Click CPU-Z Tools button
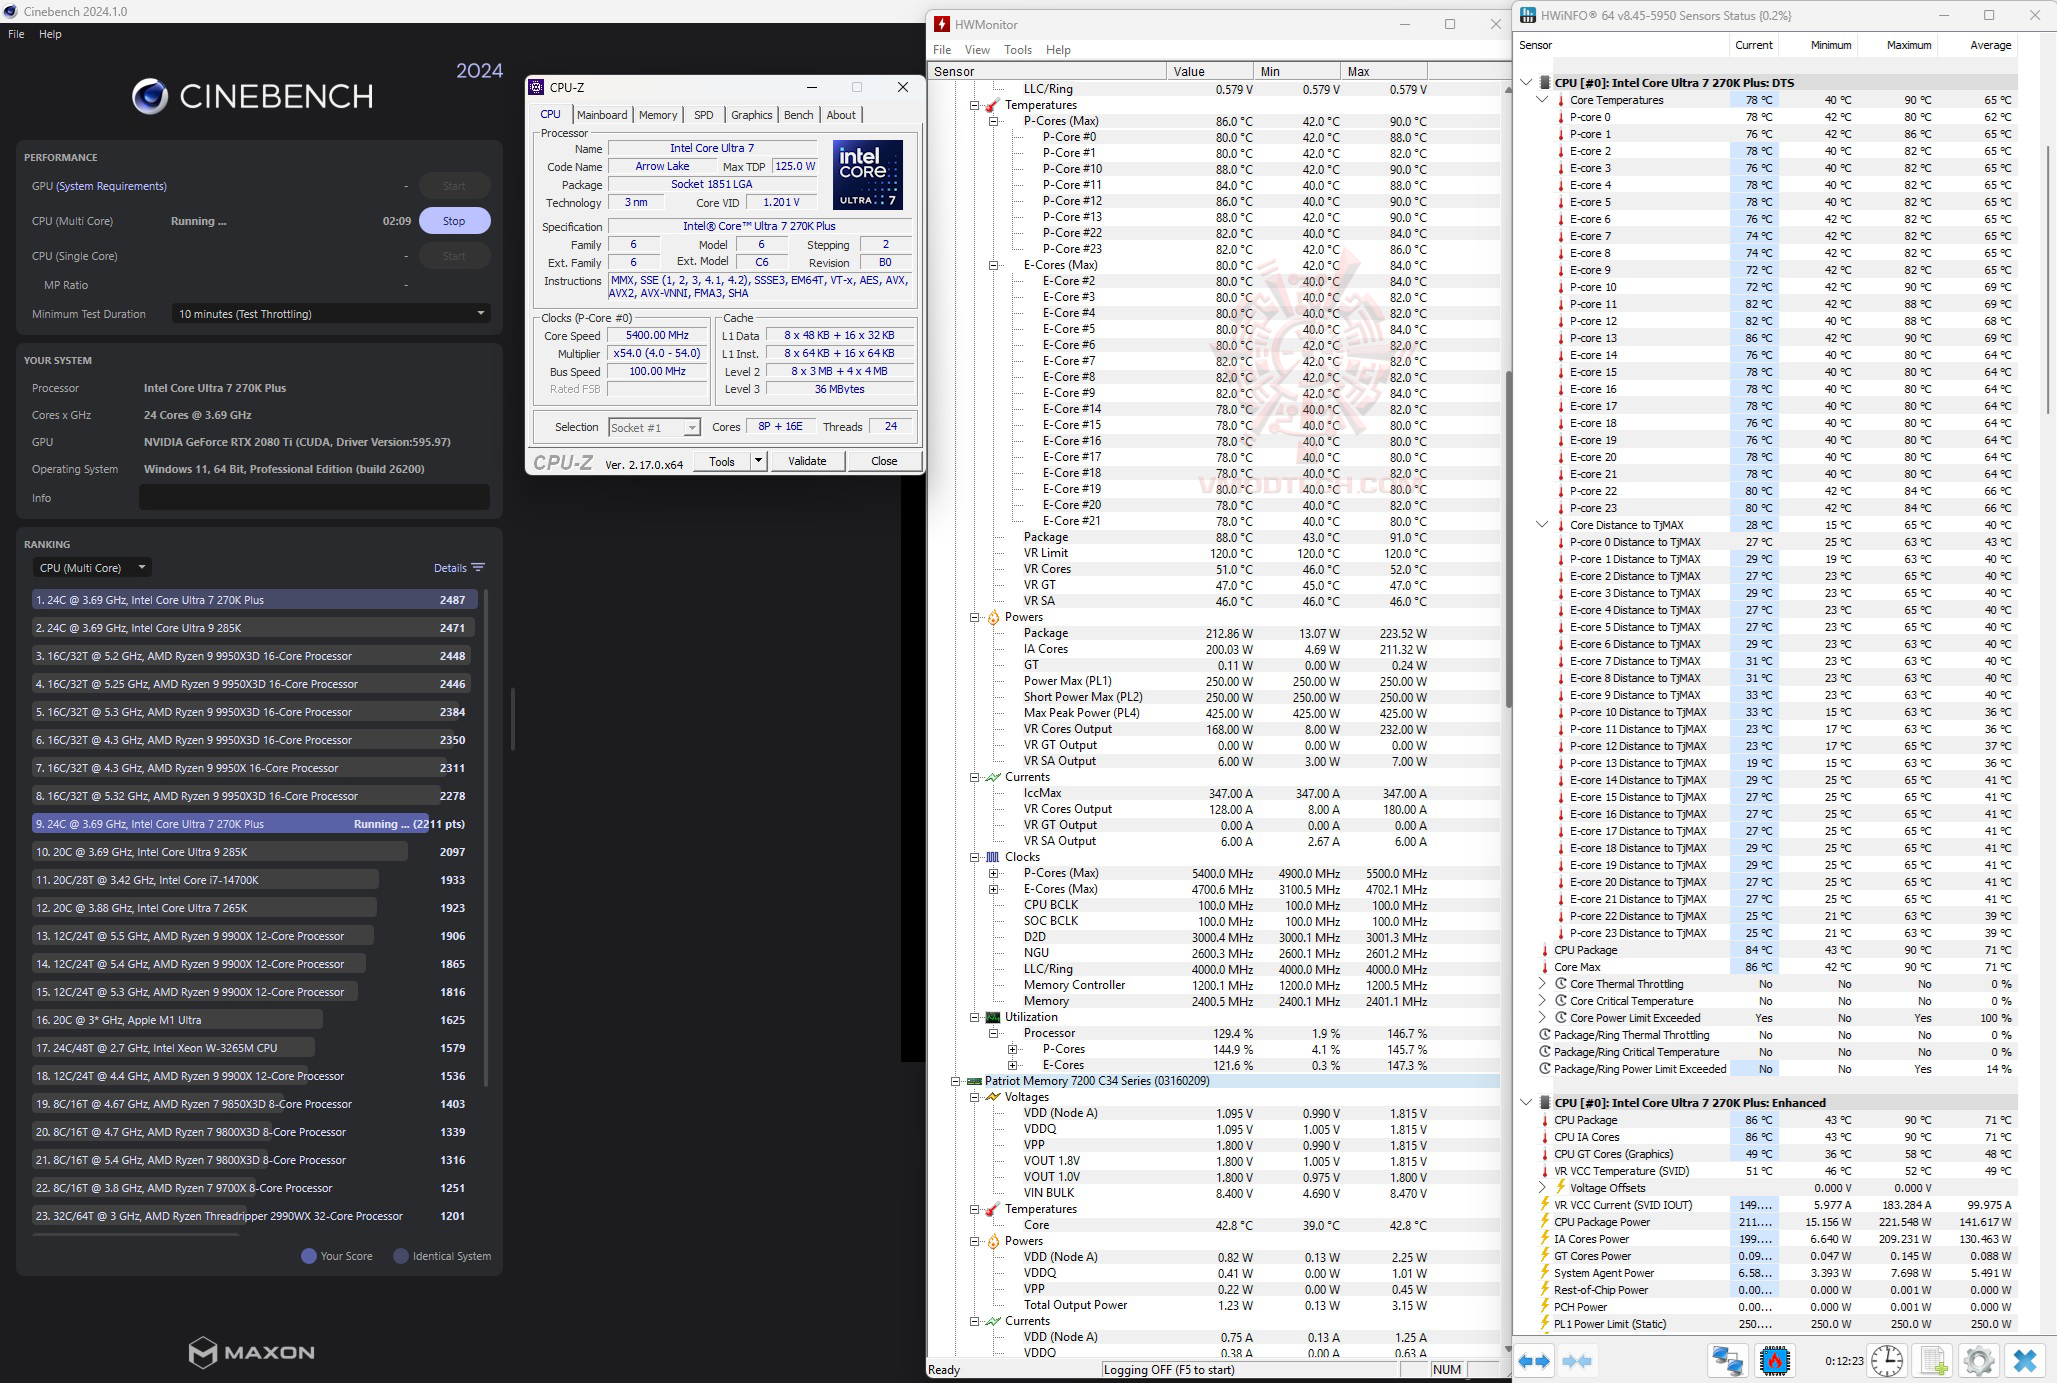 pos(722,461)
